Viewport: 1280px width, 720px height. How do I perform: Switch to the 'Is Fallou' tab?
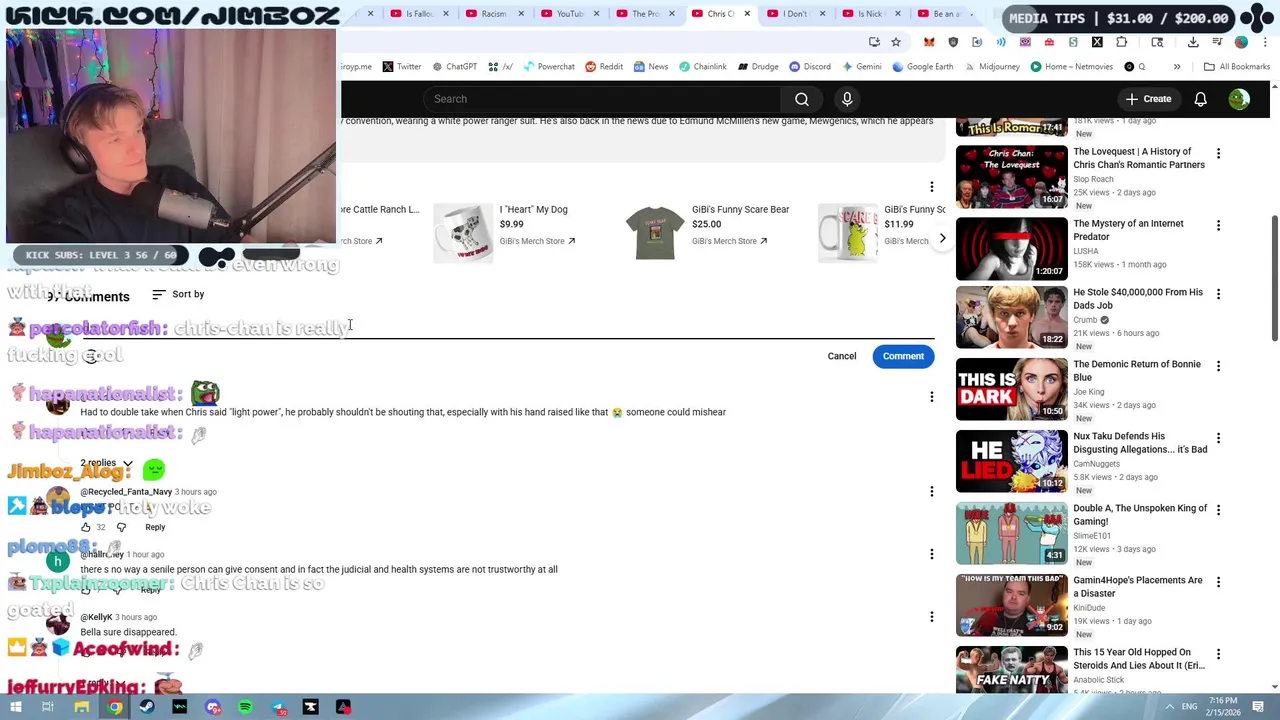[x=418, y=14]
